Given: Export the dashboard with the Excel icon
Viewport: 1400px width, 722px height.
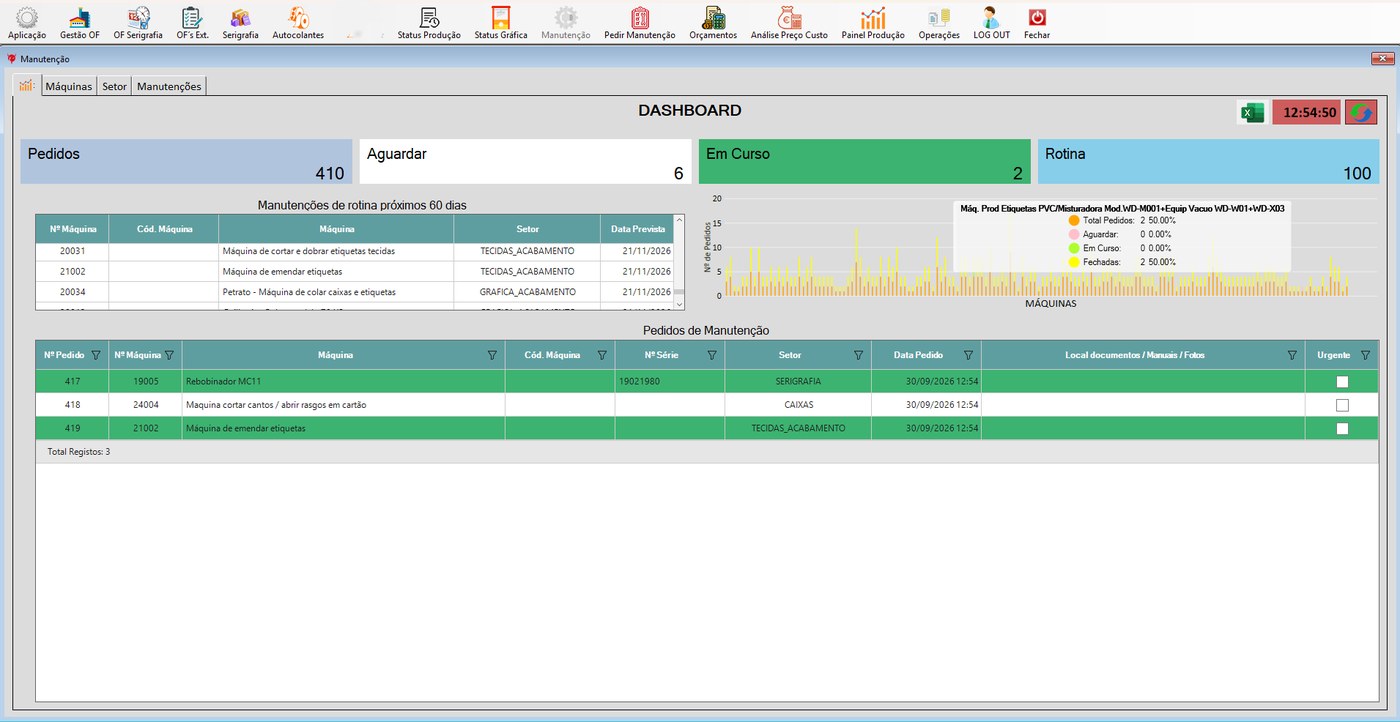Looking at the screenshot, I should click(1252, 113).
